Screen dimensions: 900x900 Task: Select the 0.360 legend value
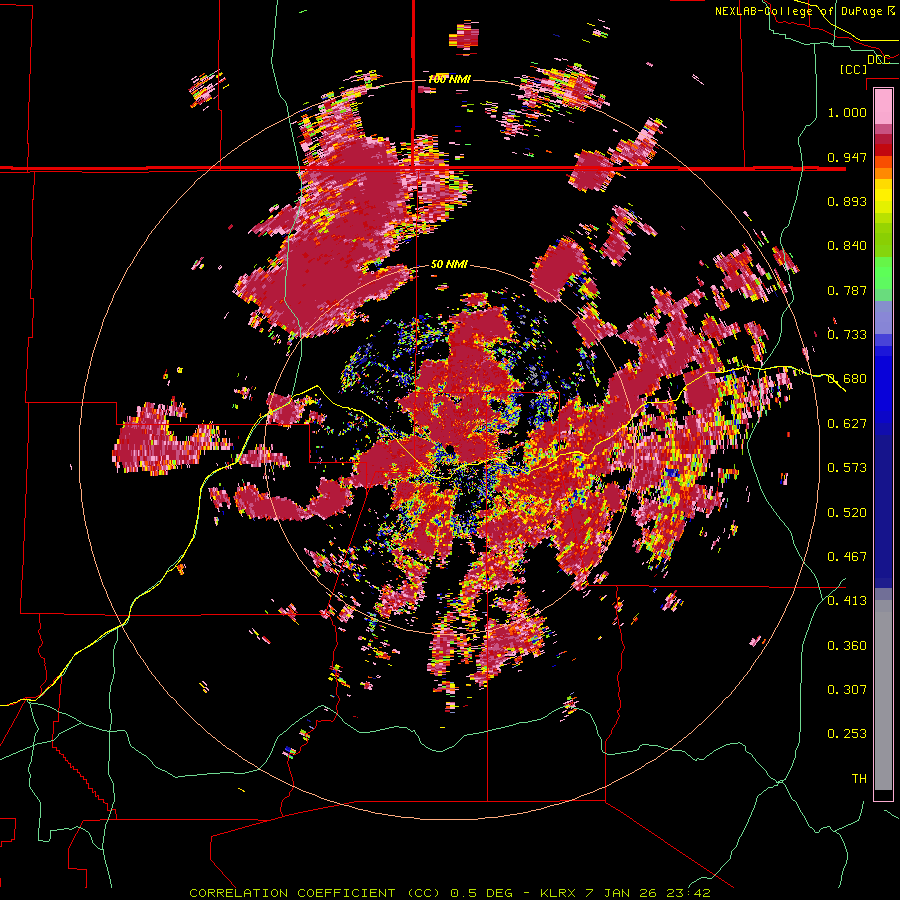(x=847, y=646)
